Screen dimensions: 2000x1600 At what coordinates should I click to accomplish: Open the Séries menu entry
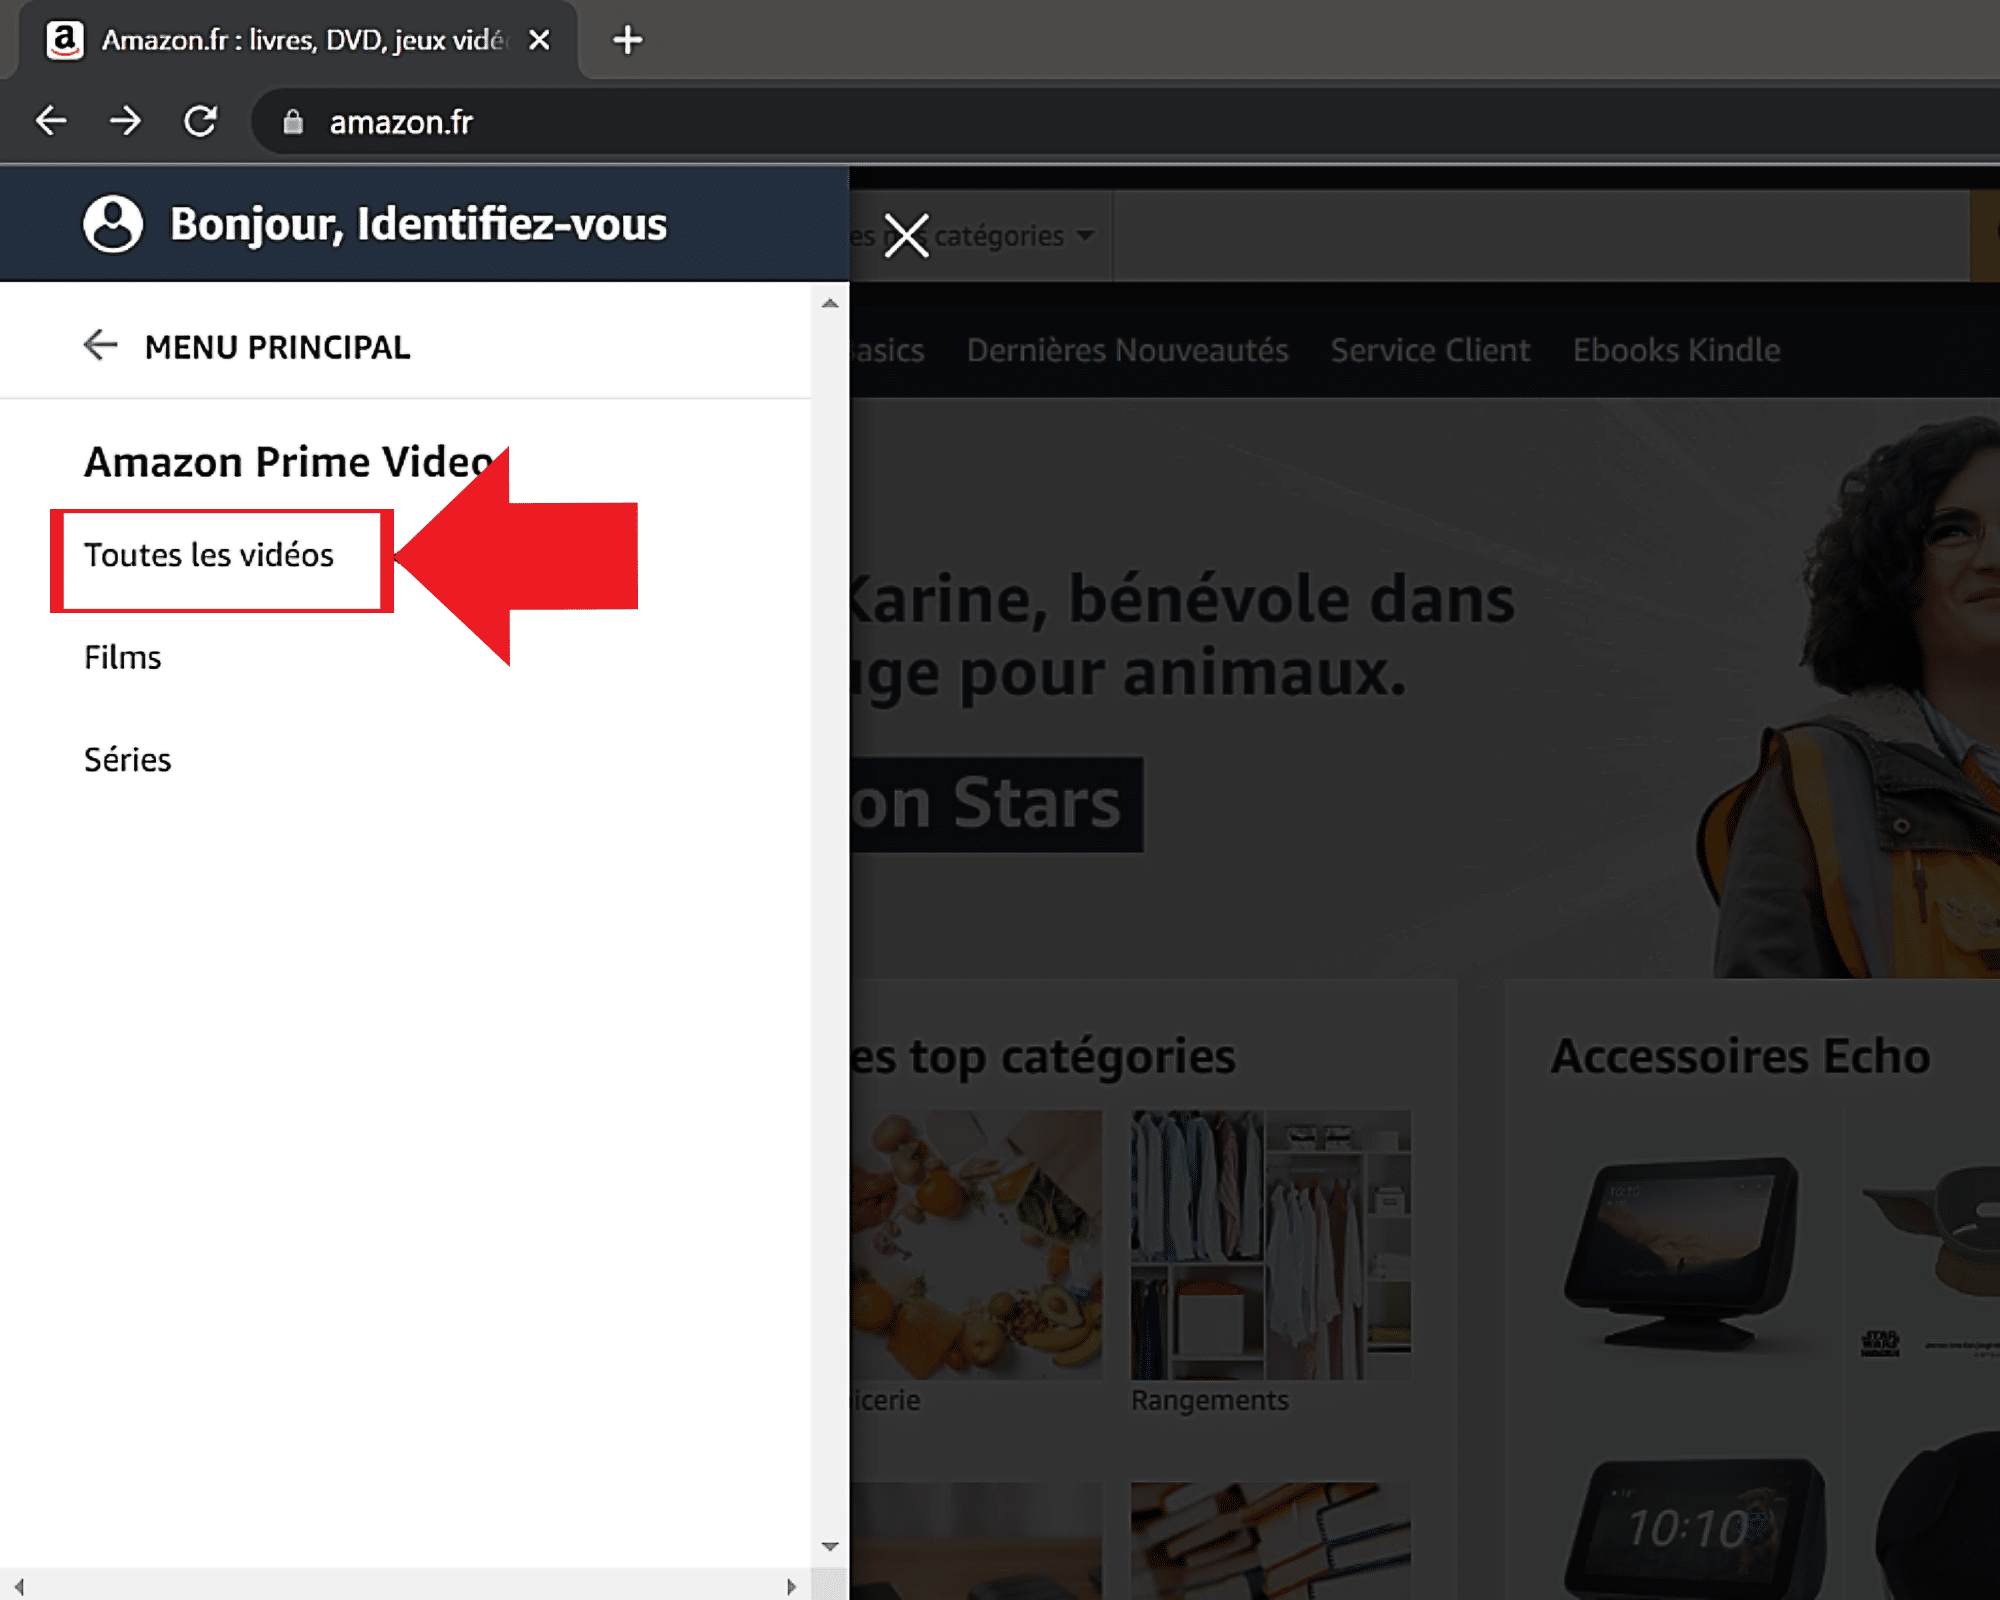click(128, 759)
